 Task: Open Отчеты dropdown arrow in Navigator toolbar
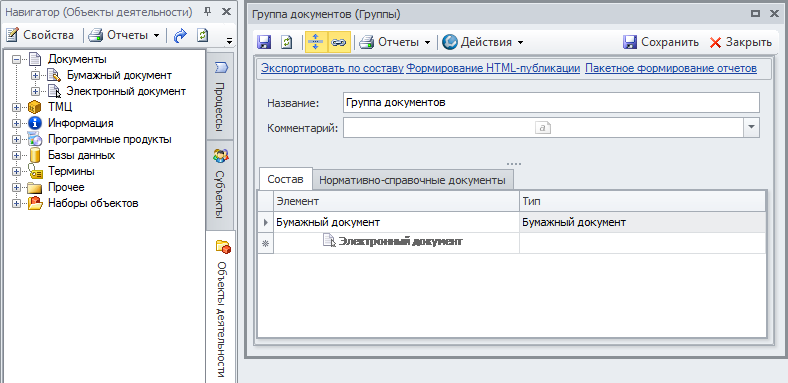coord(156,36)
